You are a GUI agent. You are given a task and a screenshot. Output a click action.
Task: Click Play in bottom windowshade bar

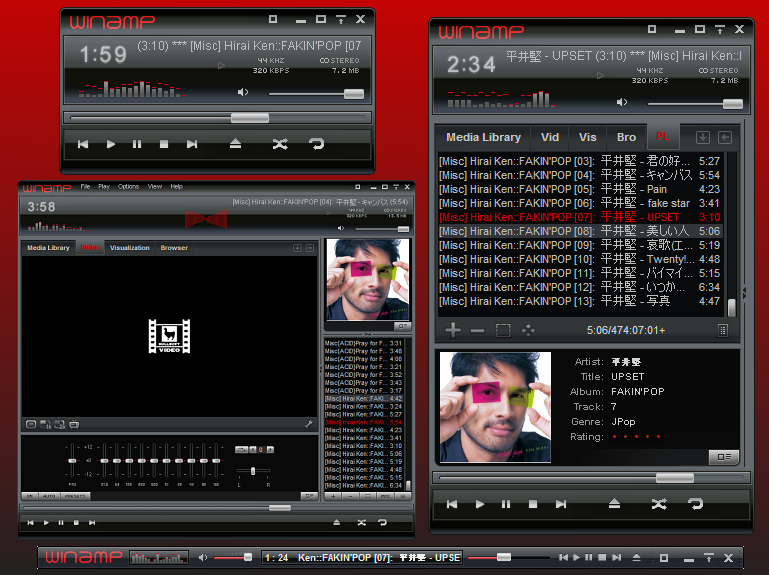(x=577, y=557)
